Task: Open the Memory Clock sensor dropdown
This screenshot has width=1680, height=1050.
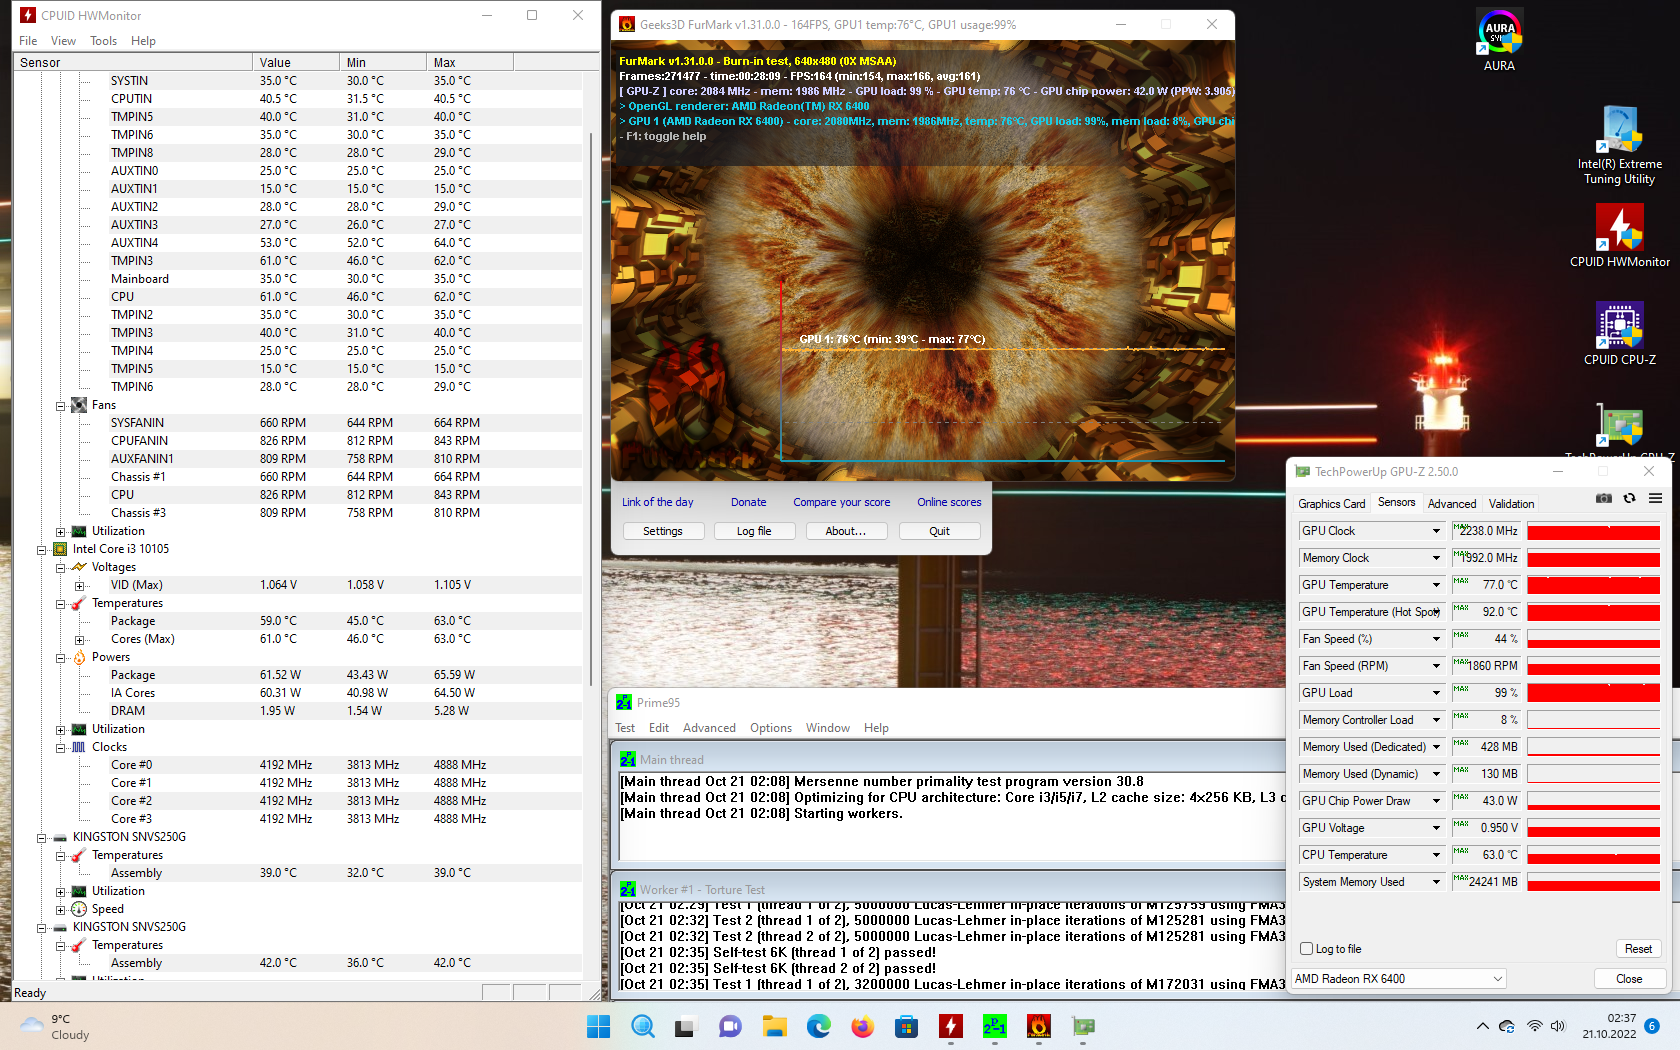Action: 1436,558
